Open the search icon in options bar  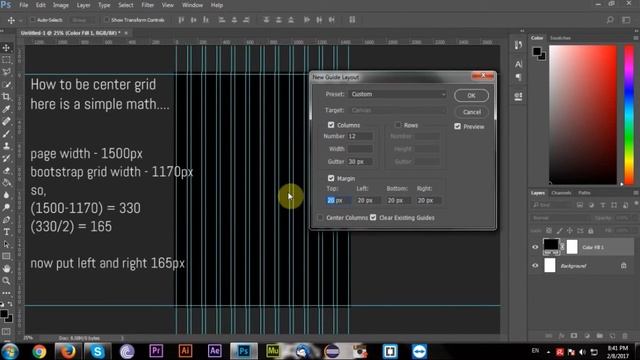[x=610, y=20]
